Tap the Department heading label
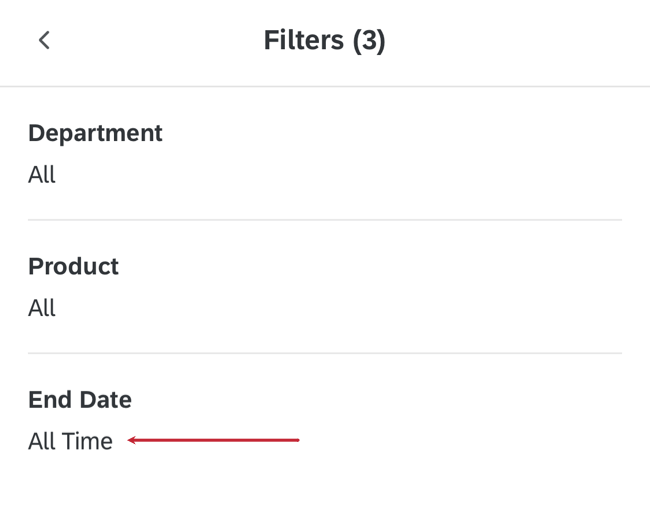 click(95, 133)
